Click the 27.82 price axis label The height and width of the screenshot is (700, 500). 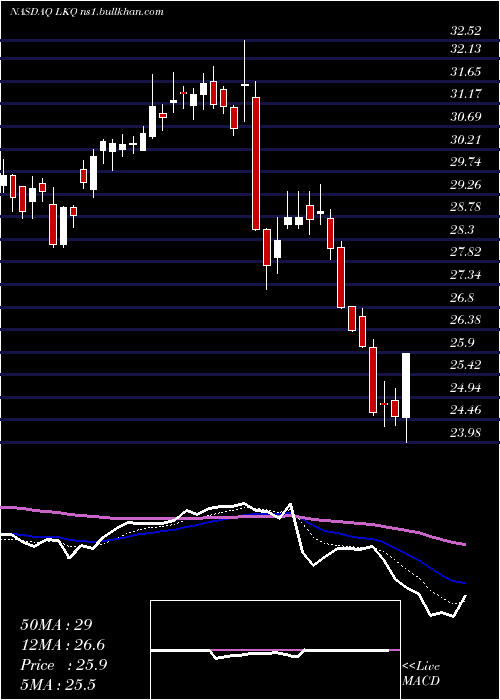tap(466, 252)
